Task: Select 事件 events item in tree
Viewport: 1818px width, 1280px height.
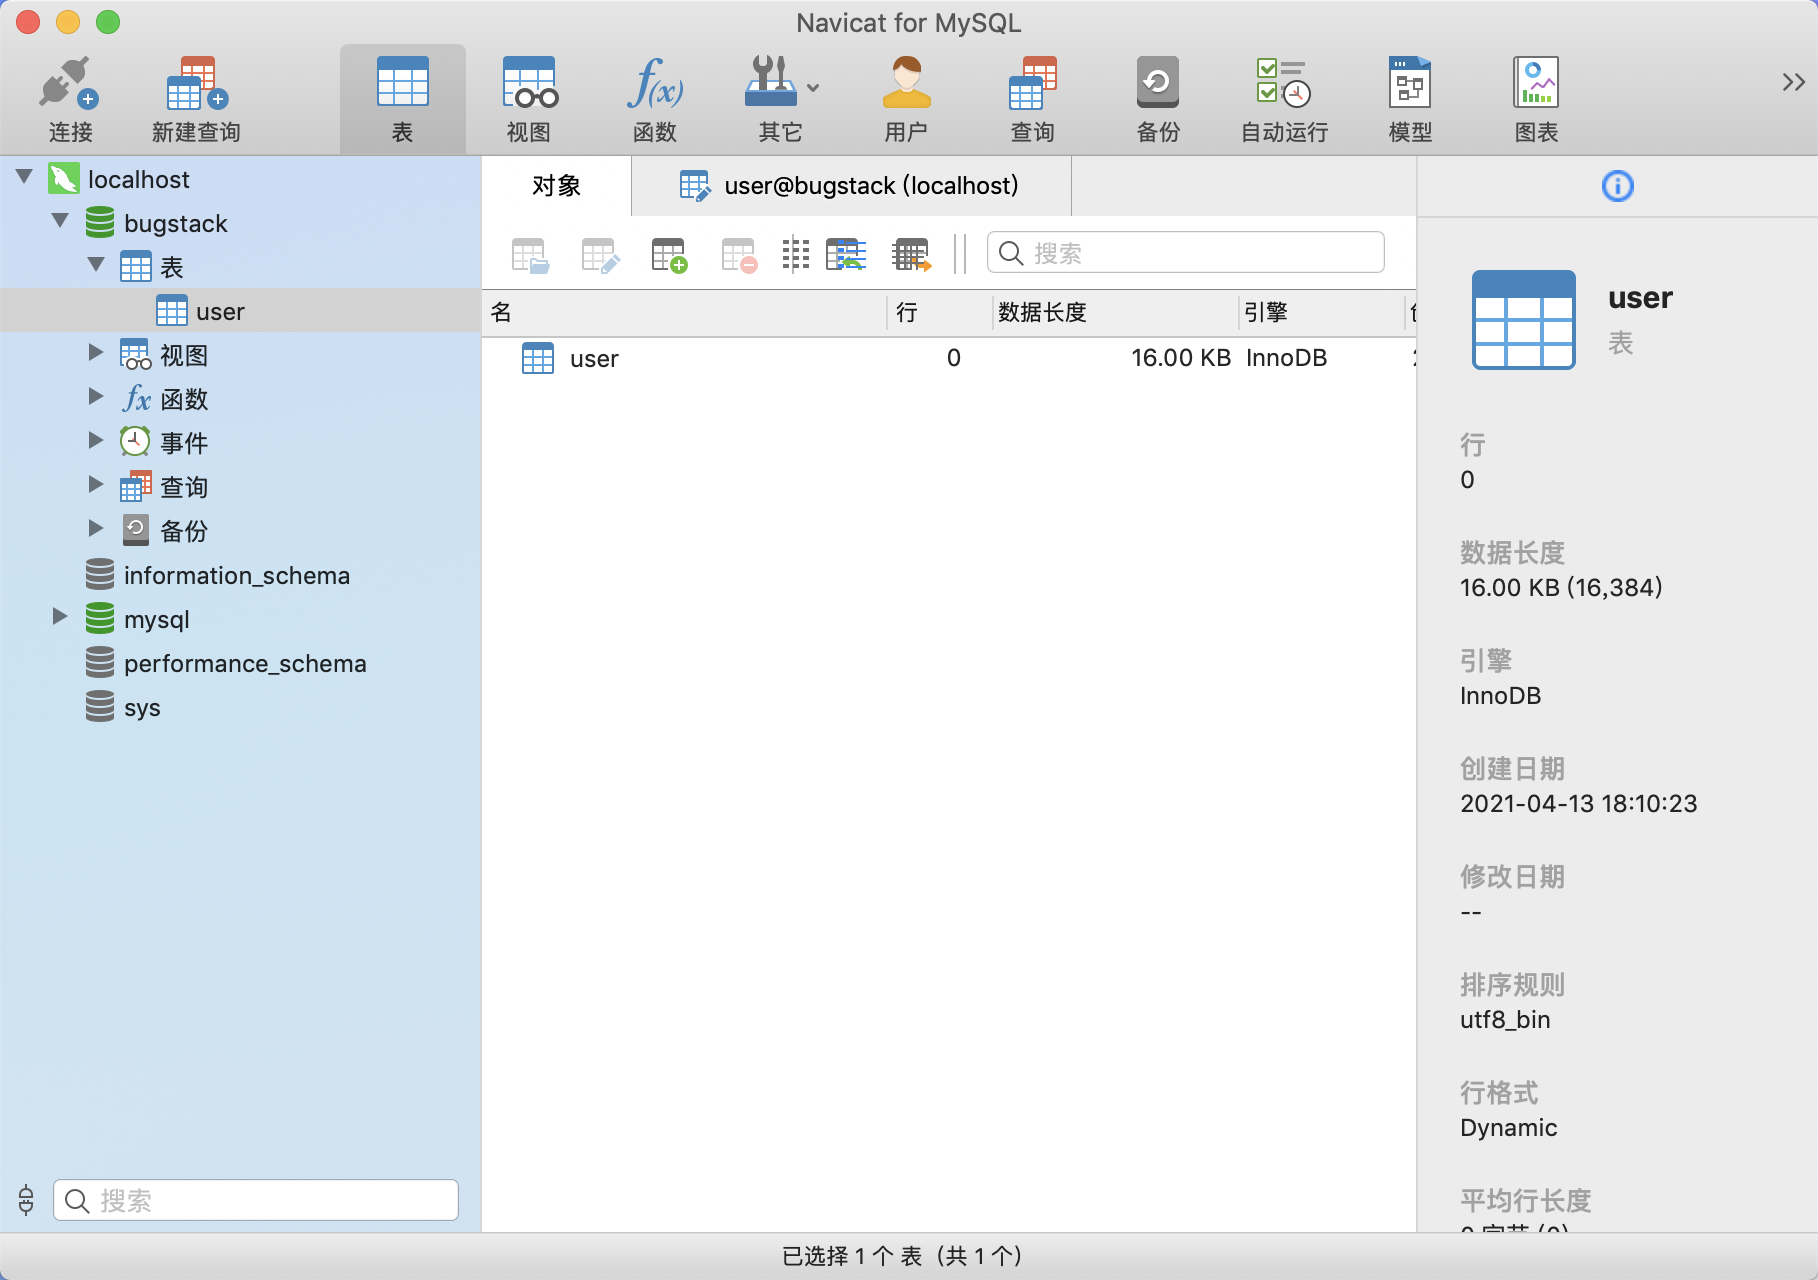Action: pyautogui.click(x=184, y=443)
